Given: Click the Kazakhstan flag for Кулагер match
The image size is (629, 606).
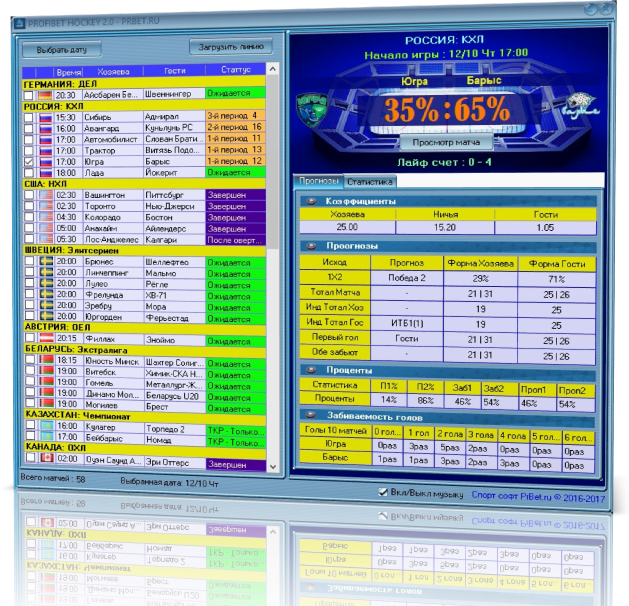Looking at the screenshot, I should 47,426.
